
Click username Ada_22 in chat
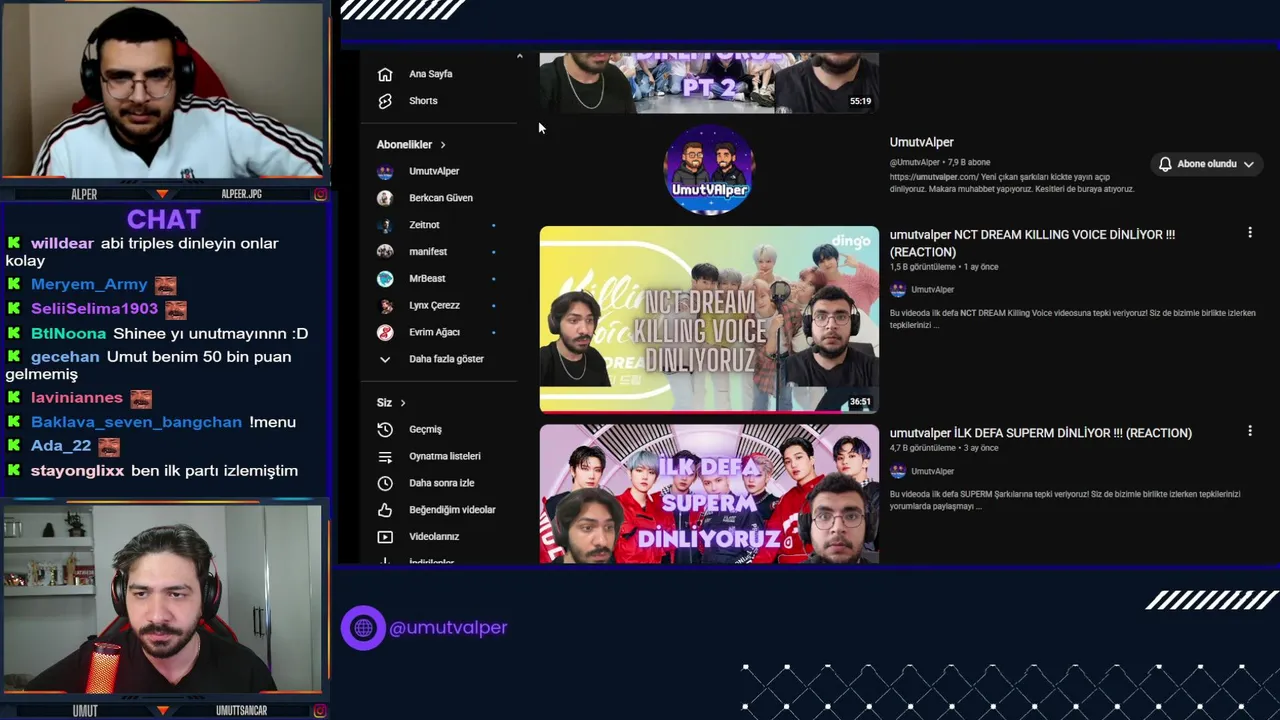[60, 446]
